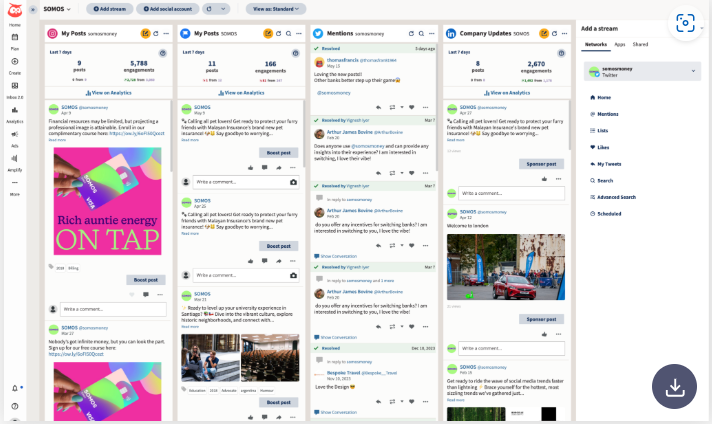Click the floating download button
The width and height of the screenshot is (712, 424).
pyautogui.click(x=674, y=387)
